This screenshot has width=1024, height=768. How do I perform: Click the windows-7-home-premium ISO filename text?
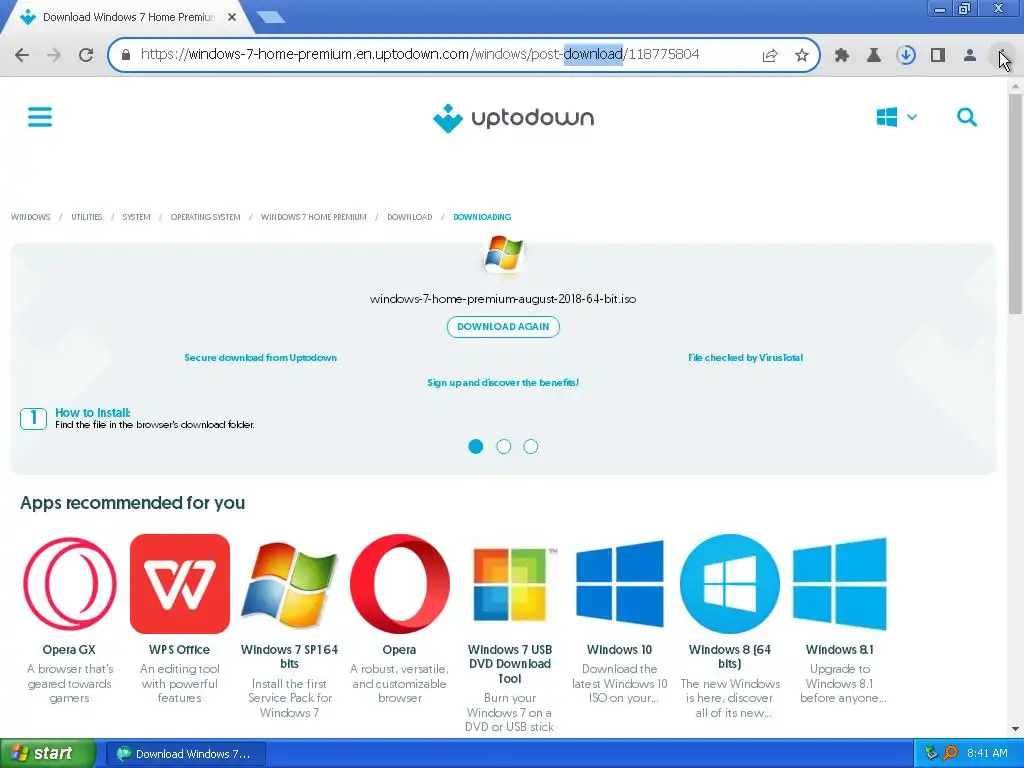coord(503,299)
